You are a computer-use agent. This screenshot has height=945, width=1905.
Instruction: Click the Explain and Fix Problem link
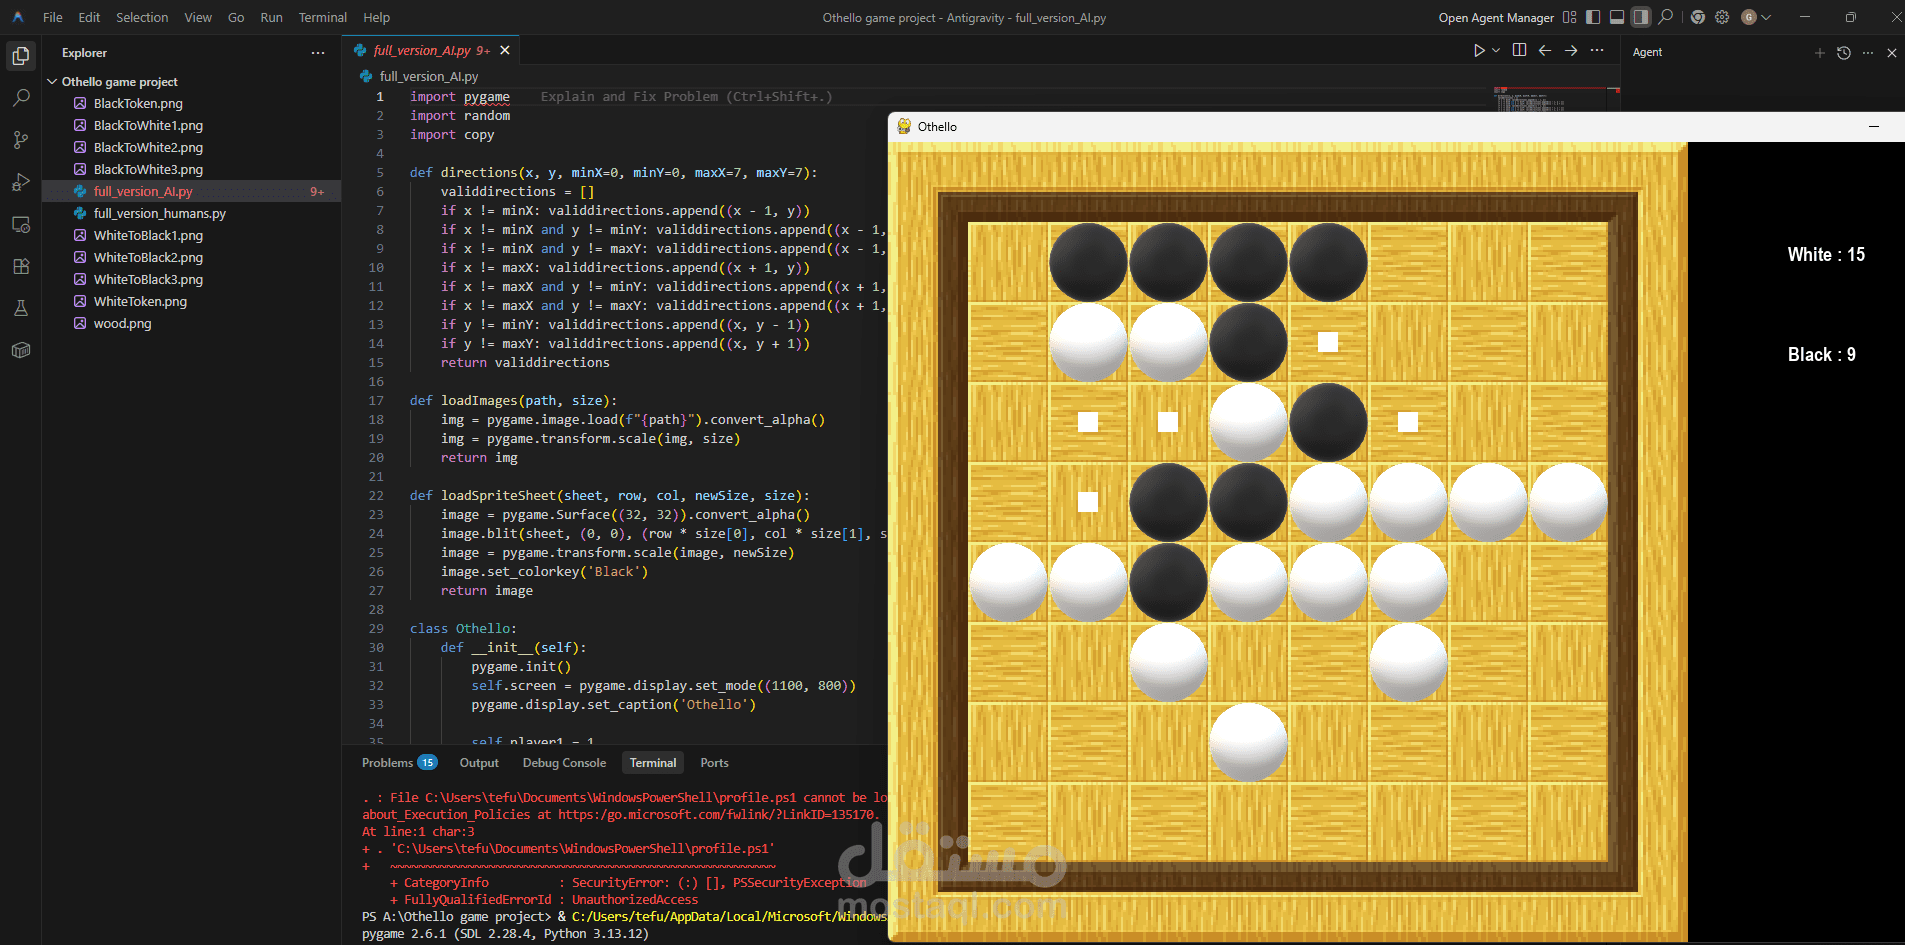point(684,96)
